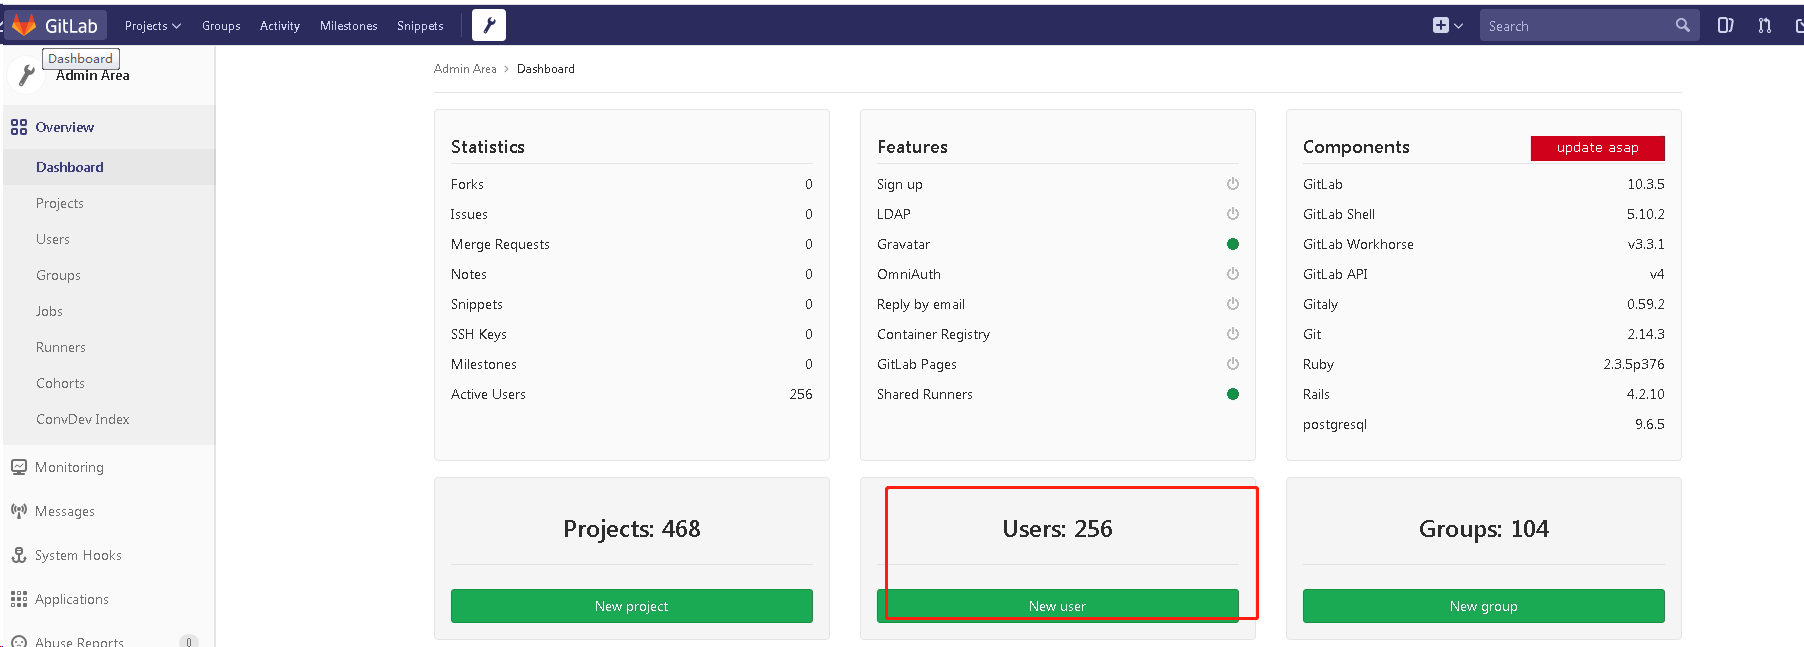Click the Active Users statistic label
Viewport: 1804px width, 647px height.
pyautogui.click(x=488, y=394)
